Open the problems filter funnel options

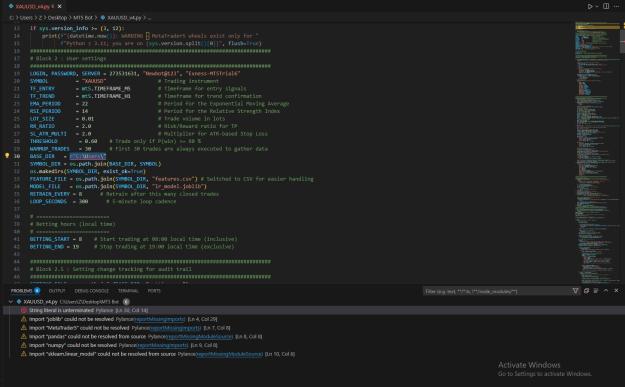575,291
